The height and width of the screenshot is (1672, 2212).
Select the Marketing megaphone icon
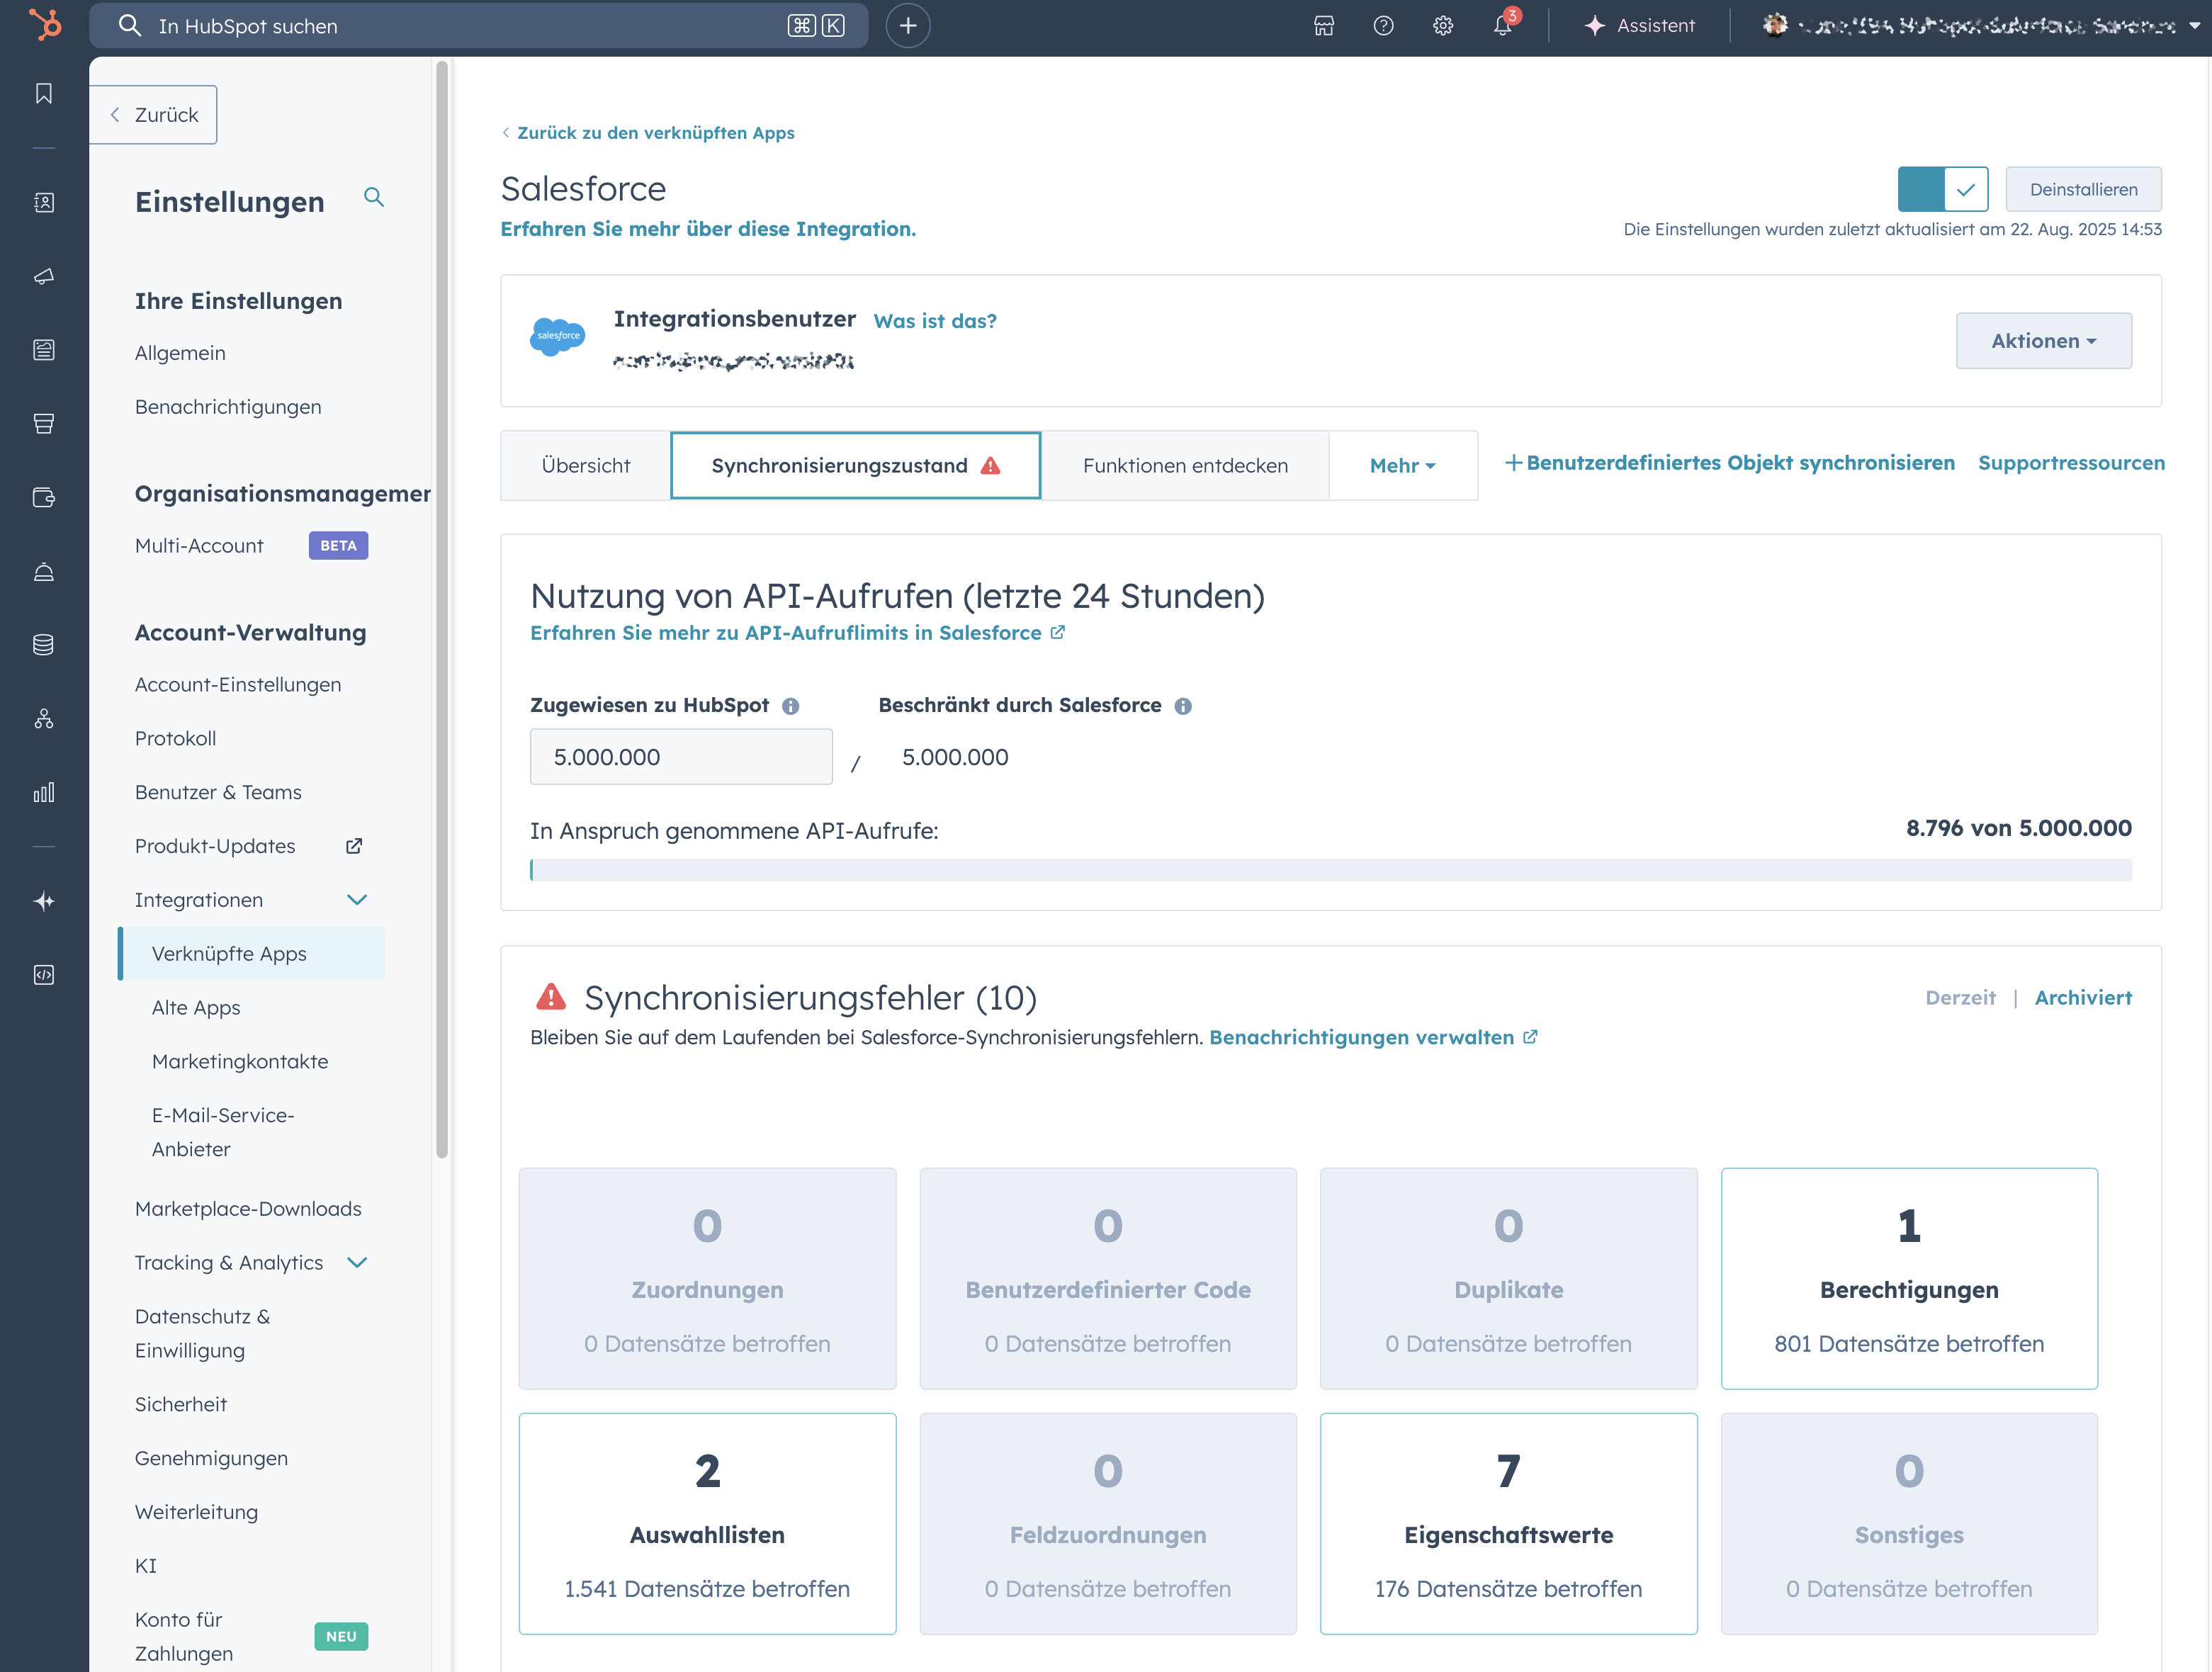44,277
